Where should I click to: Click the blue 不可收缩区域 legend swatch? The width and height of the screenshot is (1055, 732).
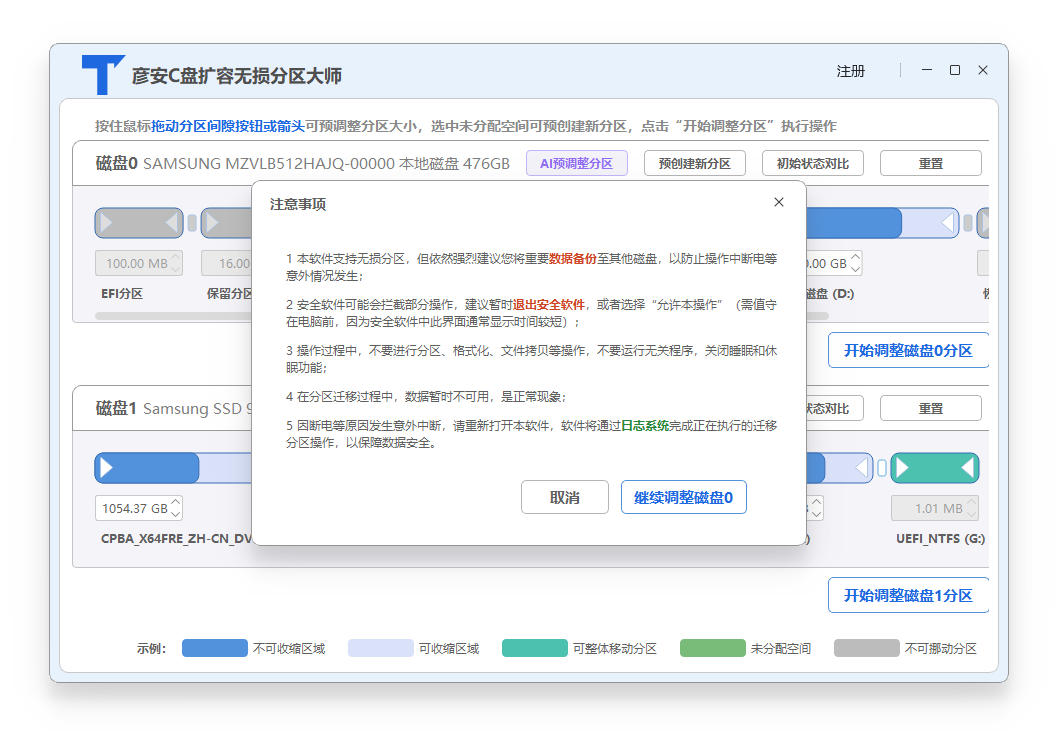tap(215, 648)
